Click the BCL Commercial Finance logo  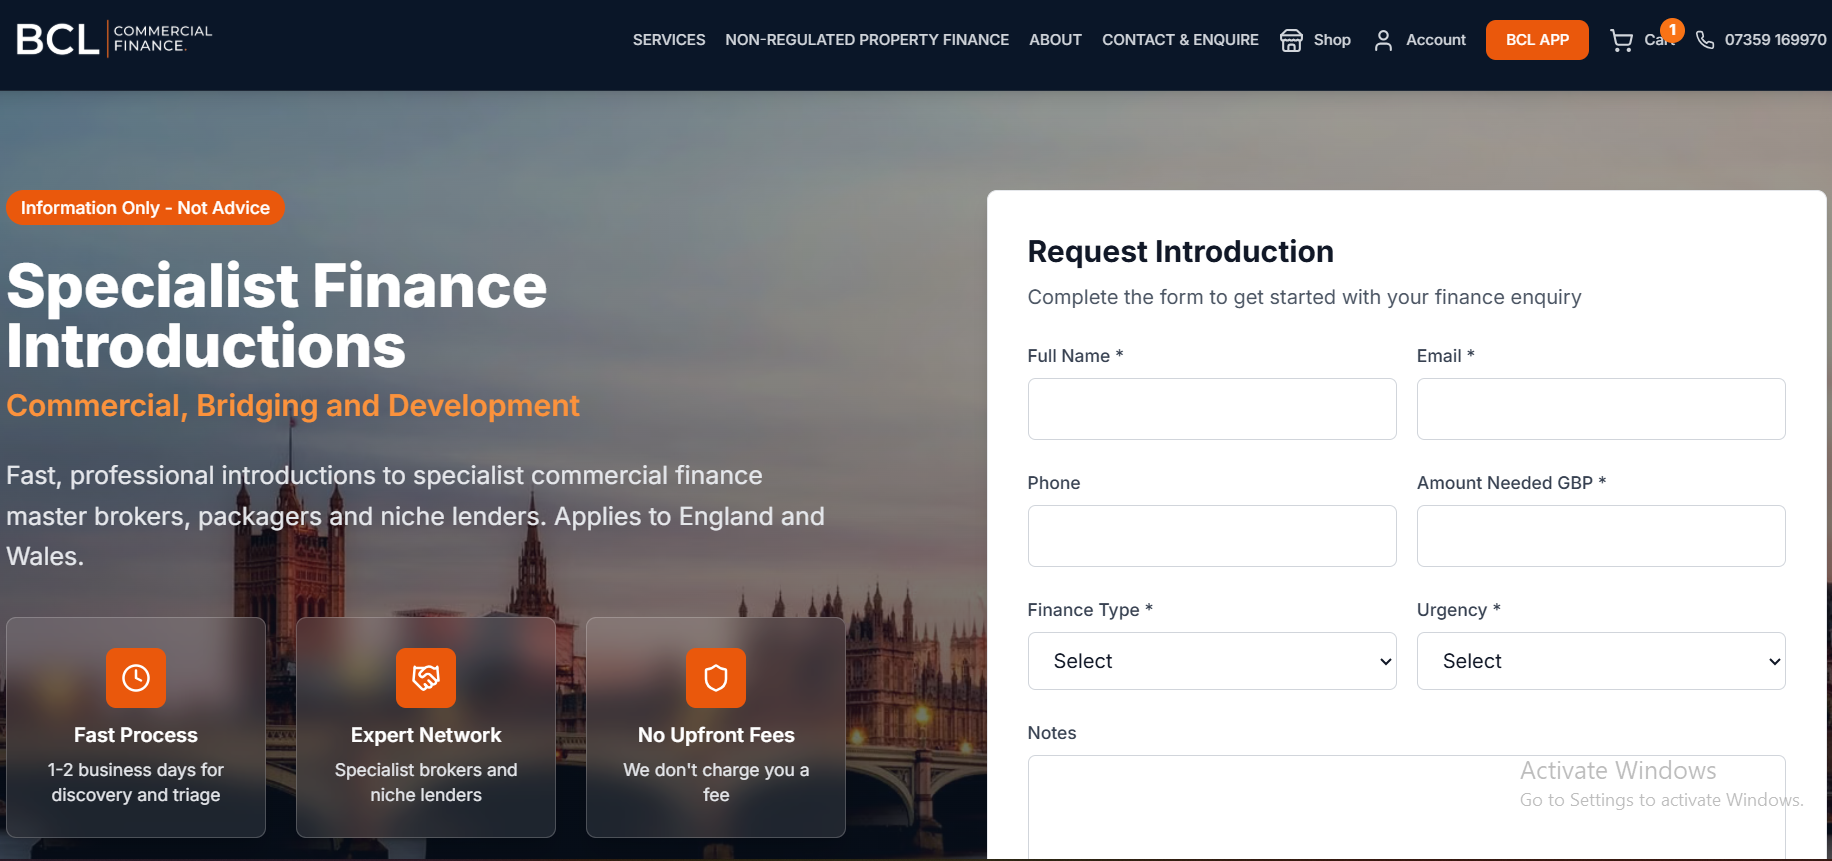[x=114, y=39]
